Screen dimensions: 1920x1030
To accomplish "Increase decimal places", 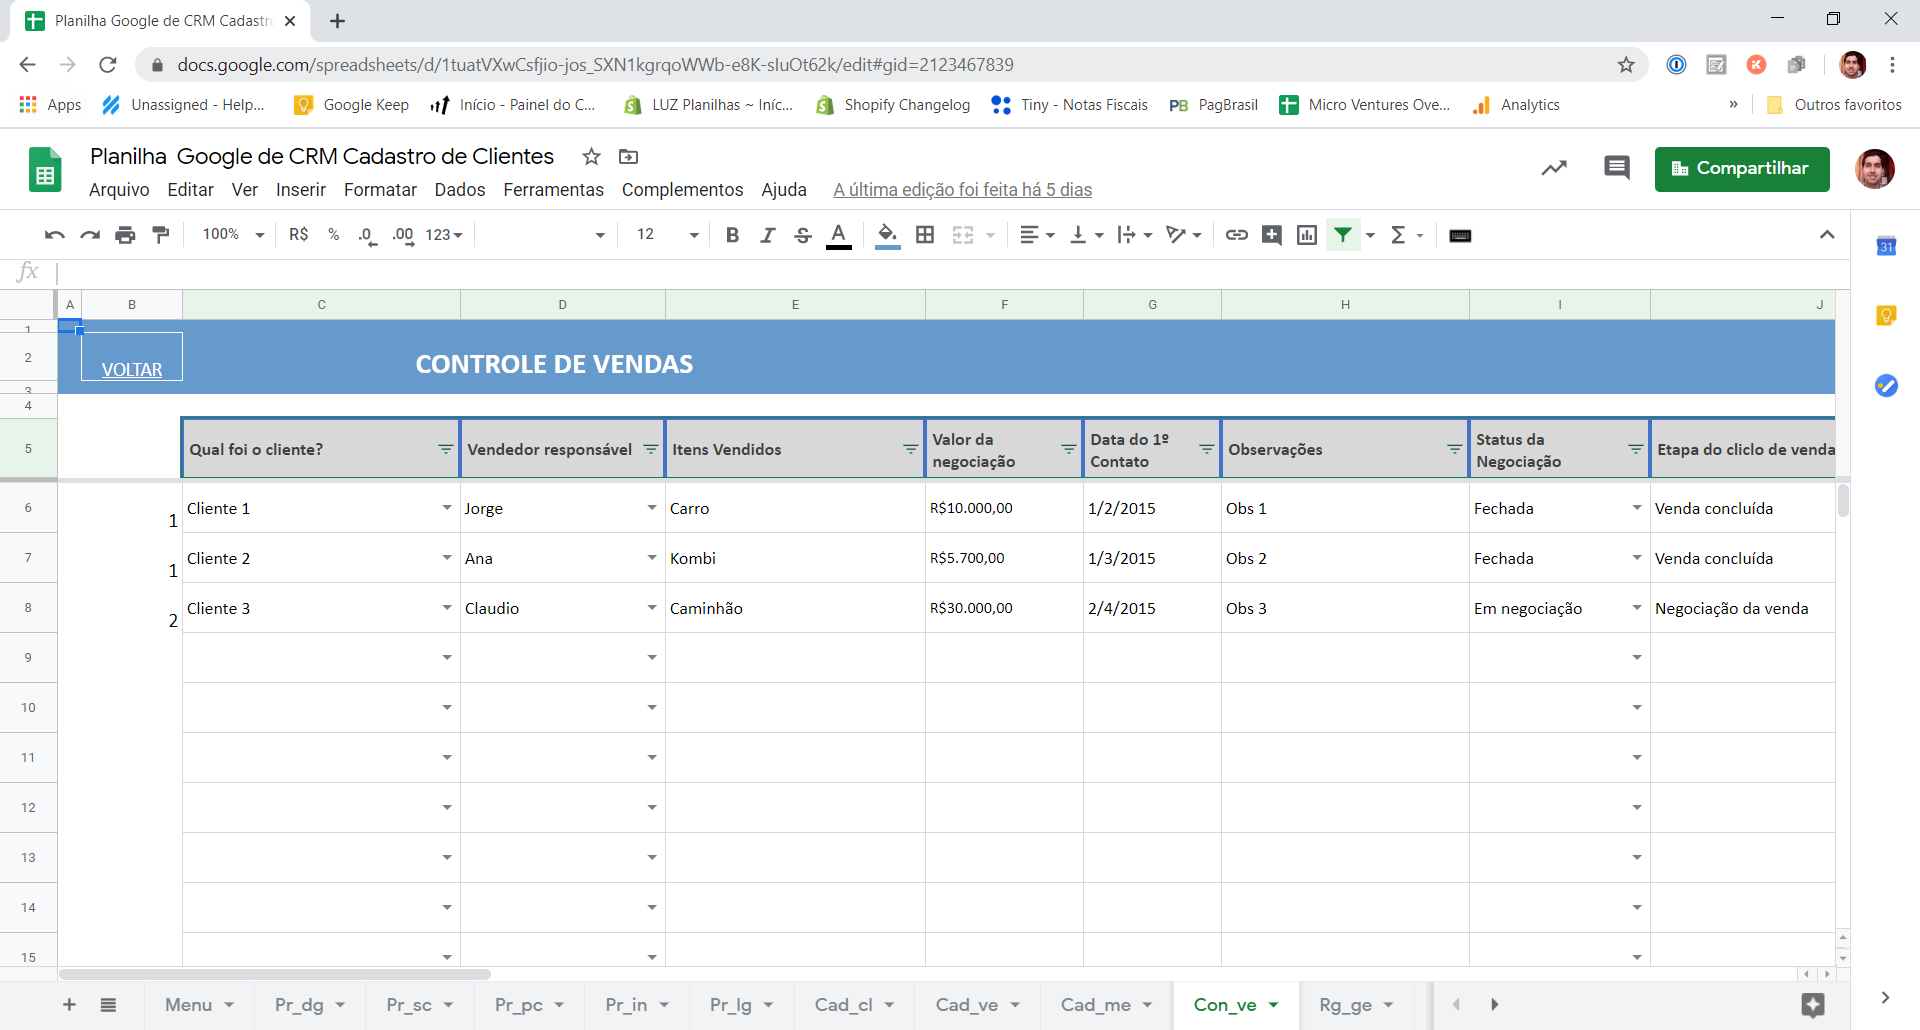I will click(x=403, y=235).
